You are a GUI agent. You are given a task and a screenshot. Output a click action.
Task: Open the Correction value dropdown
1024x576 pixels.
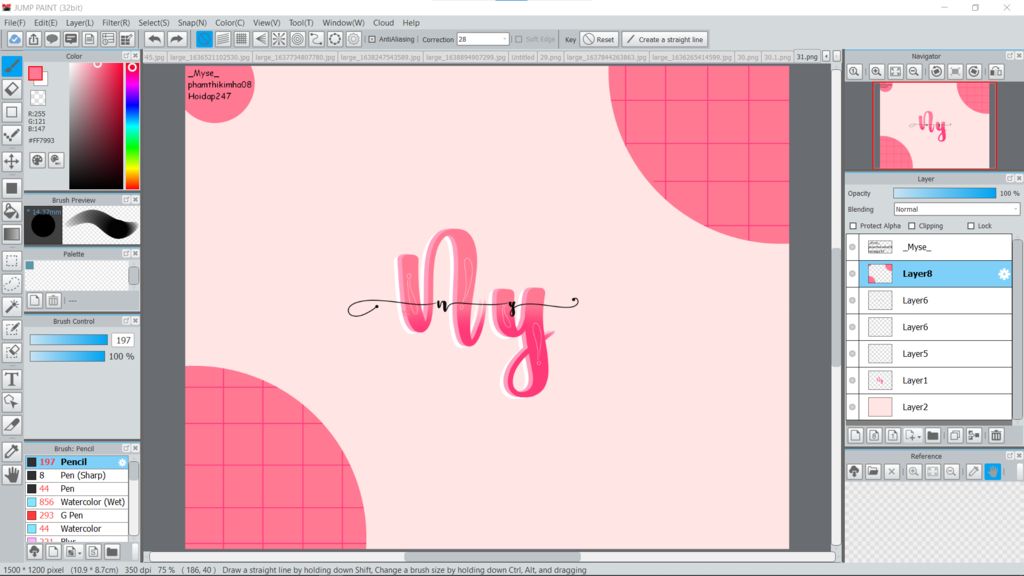504,39
